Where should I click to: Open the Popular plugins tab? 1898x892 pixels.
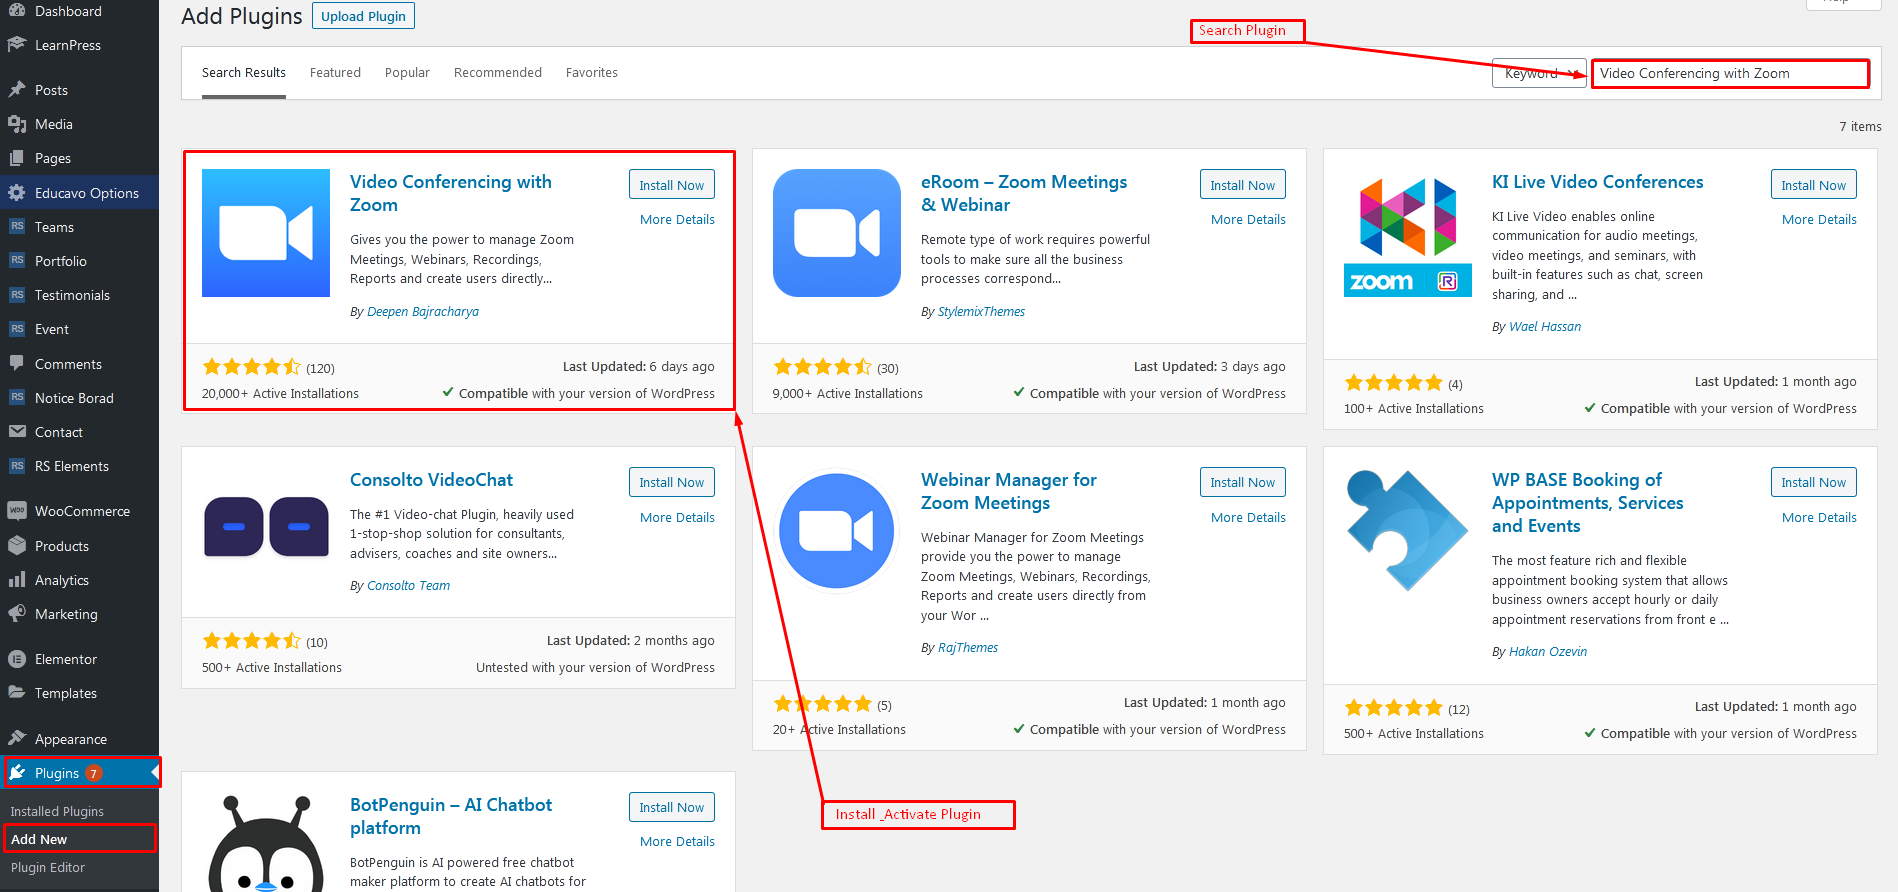click(x=407, y=73)
